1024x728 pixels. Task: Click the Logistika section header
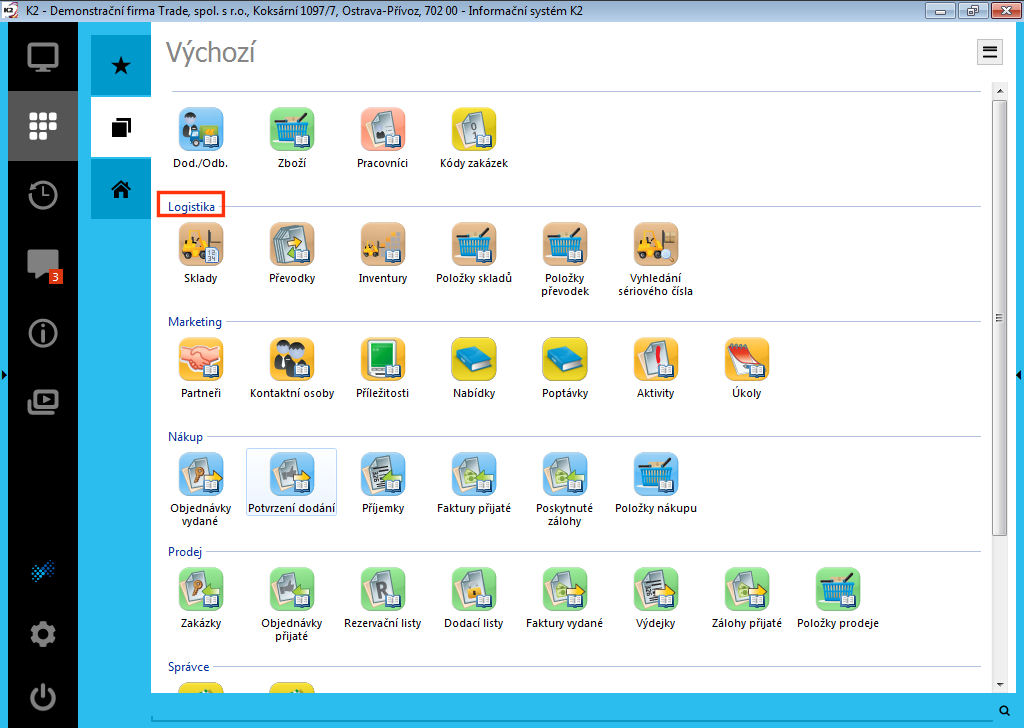point(191,206)
